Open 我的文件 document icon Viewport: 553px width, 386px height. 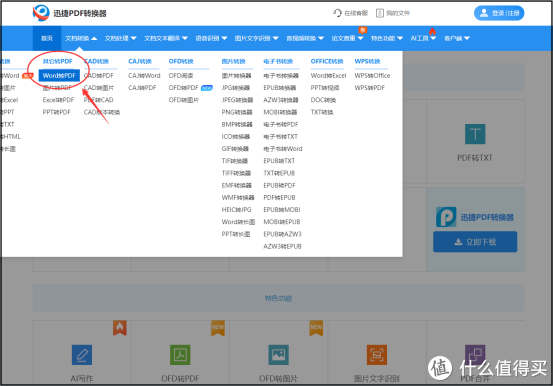[380, 13]
